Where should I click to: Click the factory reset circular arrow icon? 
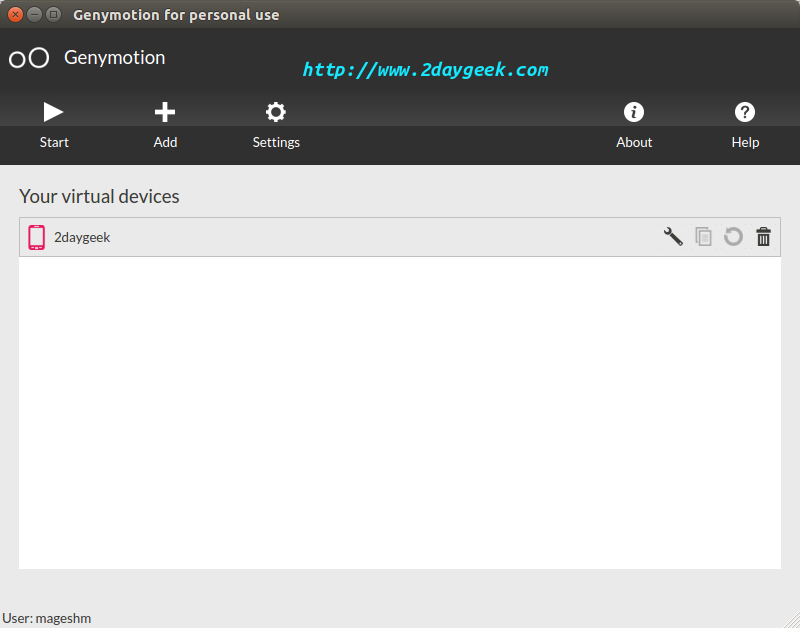[x=733, y=237]
